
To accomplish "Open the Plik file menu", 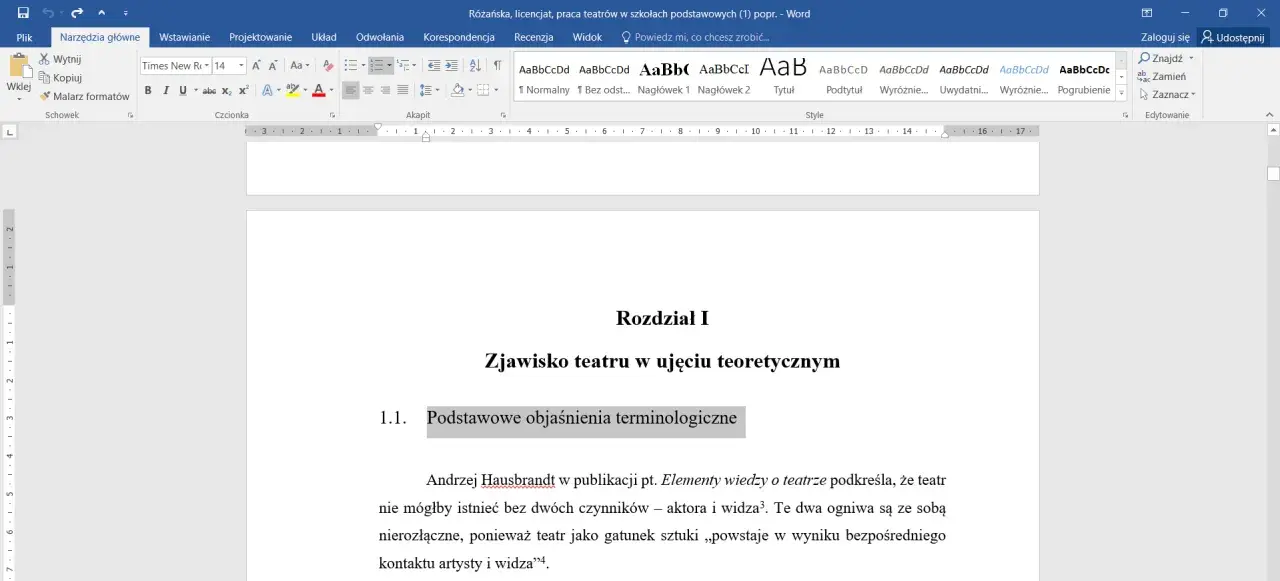I will [x=25, y=37].
